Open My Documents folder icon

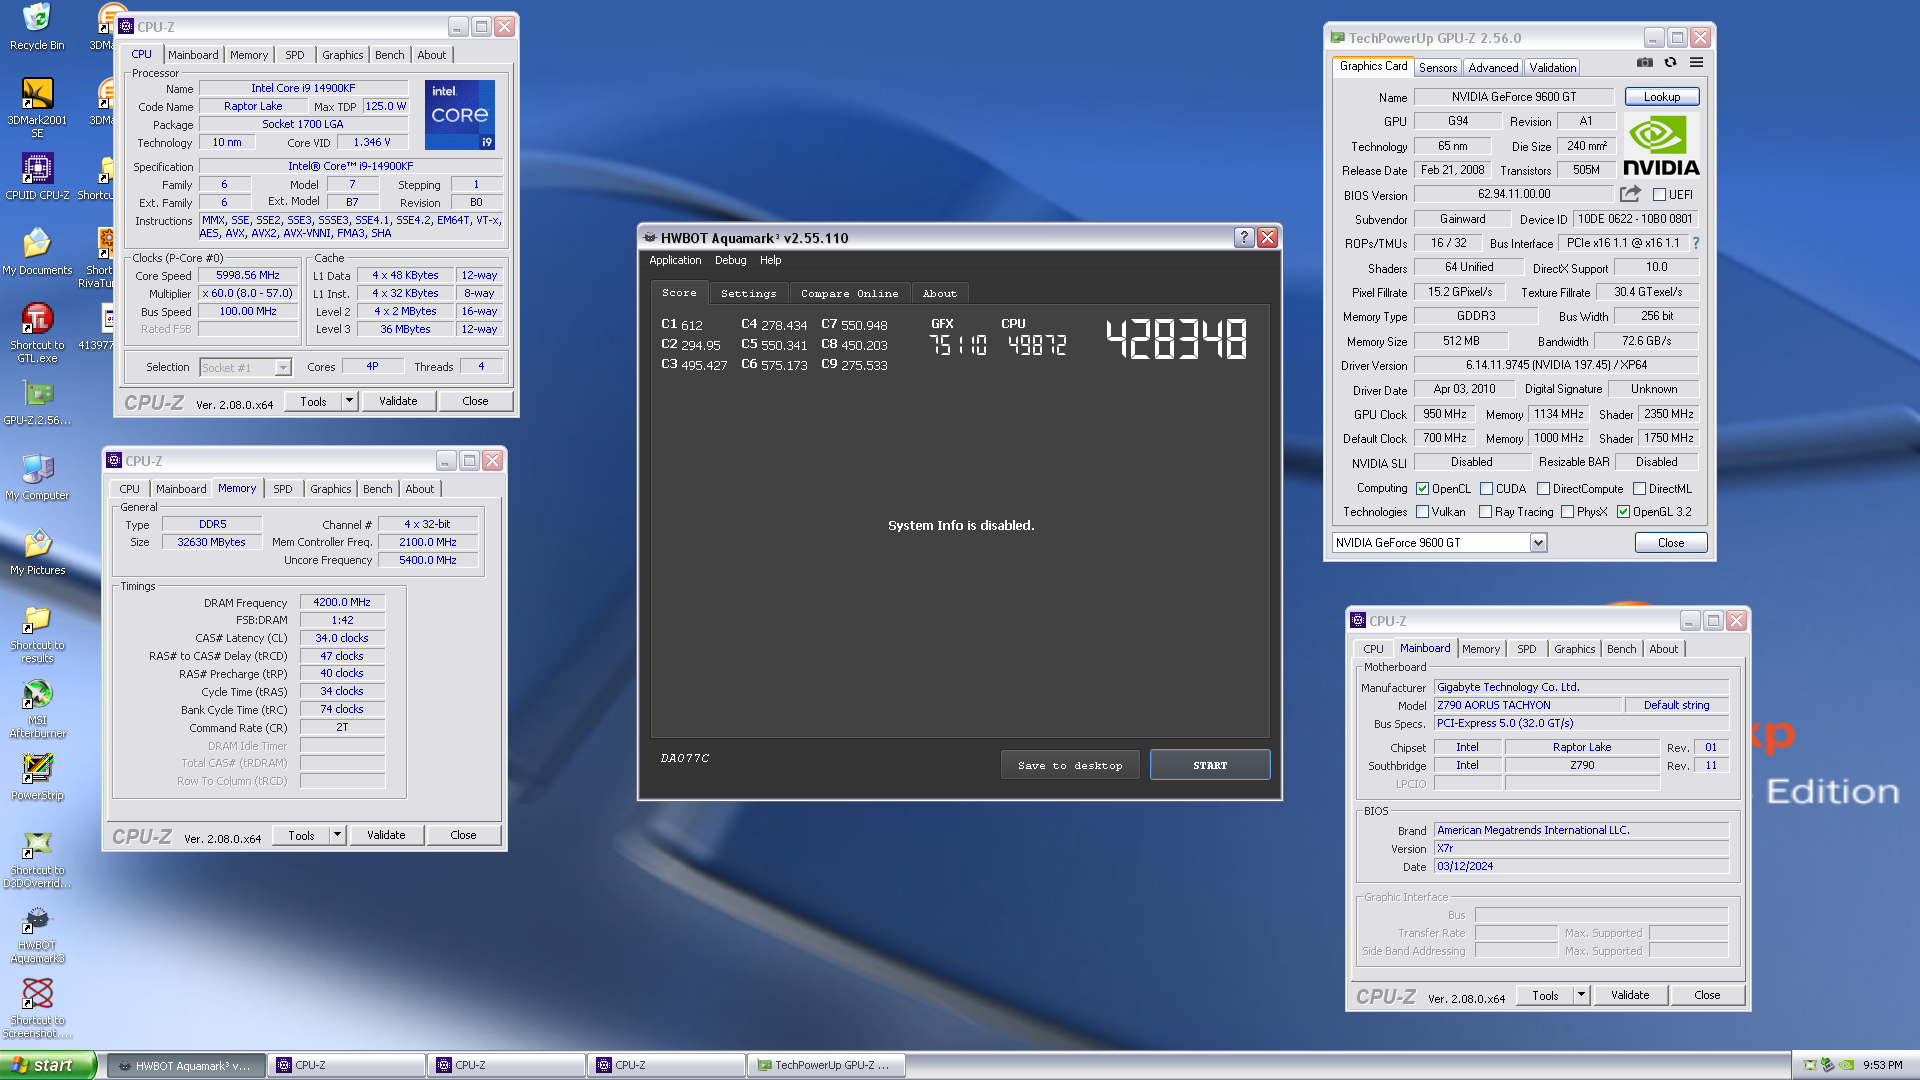37,251
